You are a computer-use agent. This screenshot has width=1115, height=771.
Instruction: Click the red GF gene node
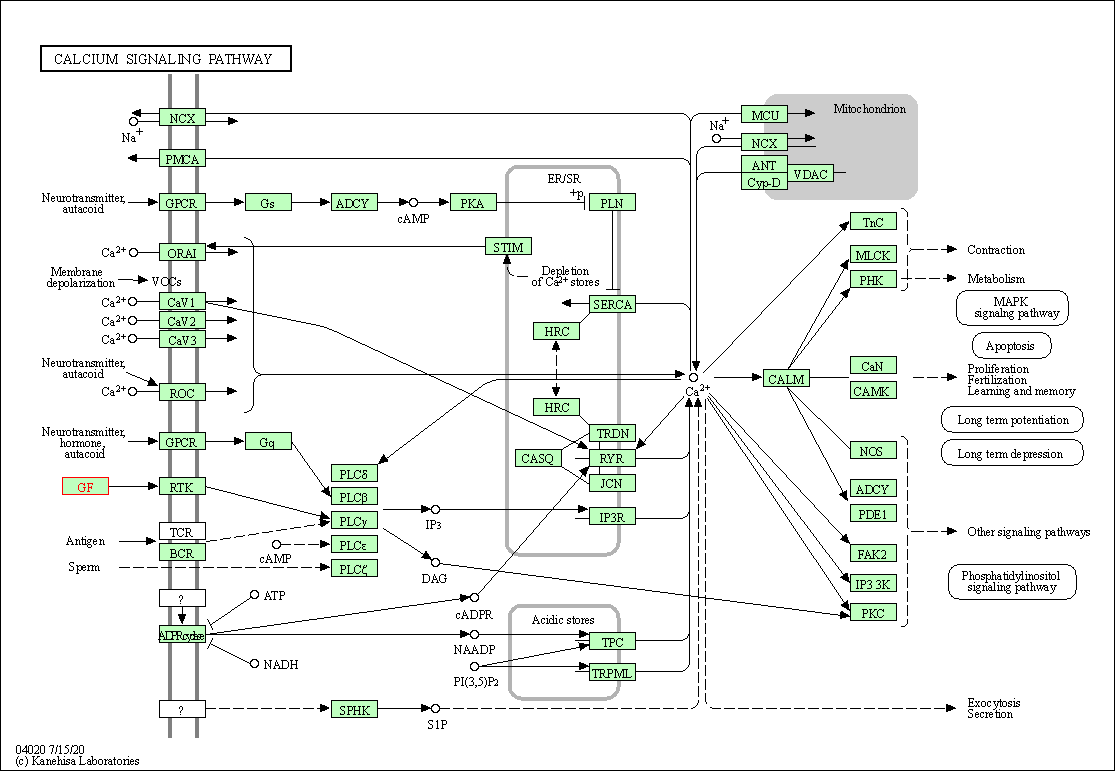(85, 486)
